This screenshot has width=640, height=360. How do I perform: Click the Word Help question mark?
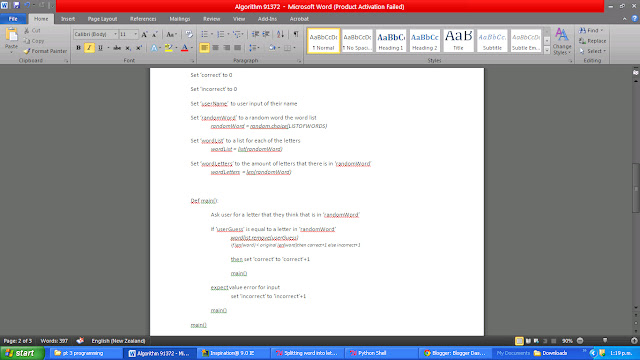pos(634,18)
